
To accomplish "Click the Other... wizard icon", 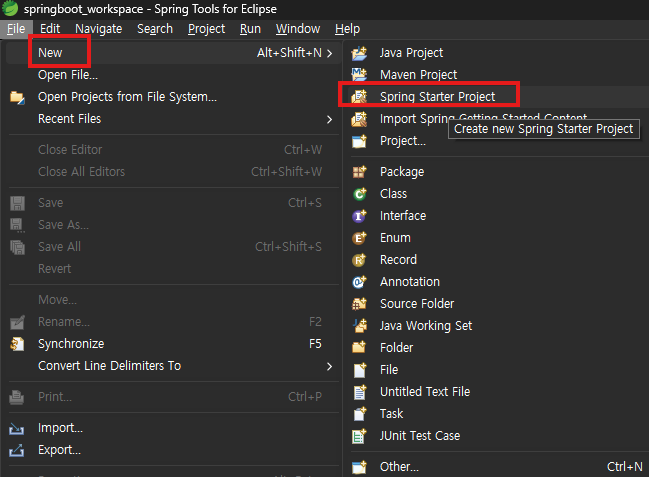I will pos(359,467).
